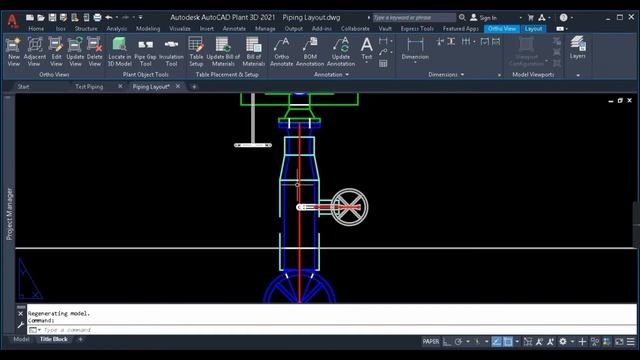The height and width of the screenshot is (360, 640).
Task: Click the search magnifier icon
Action: (x=462, y=18)
